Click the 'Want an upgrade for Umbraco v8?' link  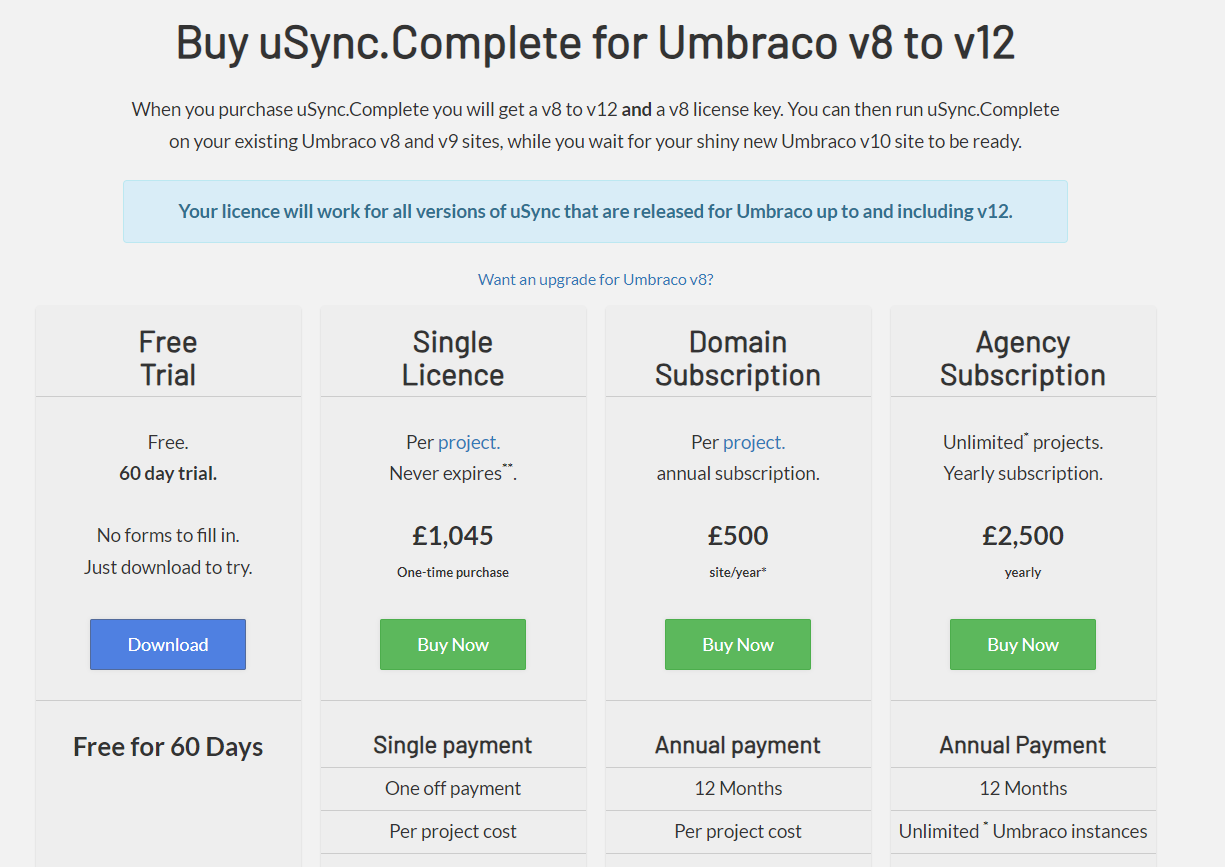(x=596, y=279)
